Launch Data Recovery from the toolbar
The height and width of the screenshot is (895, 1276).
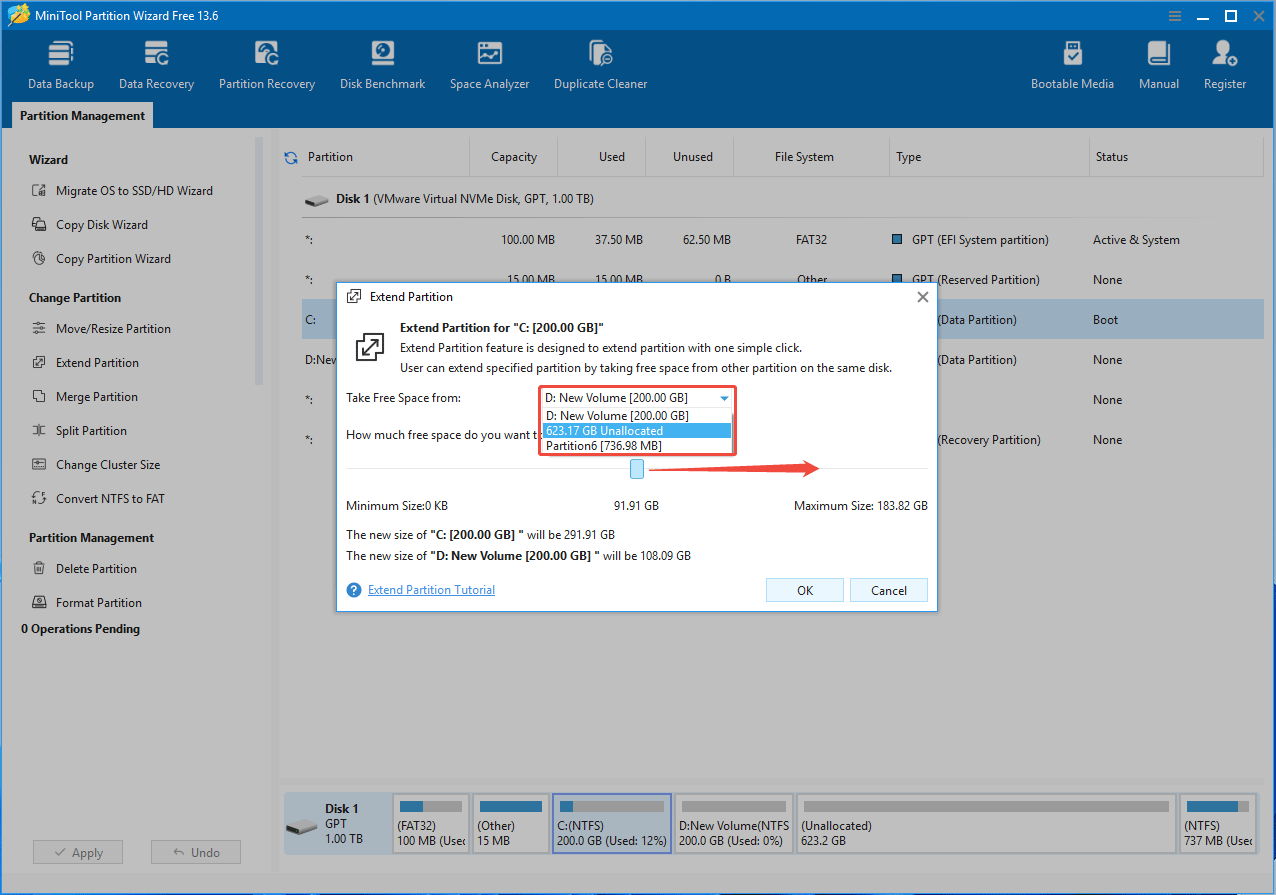pos(156,65)
